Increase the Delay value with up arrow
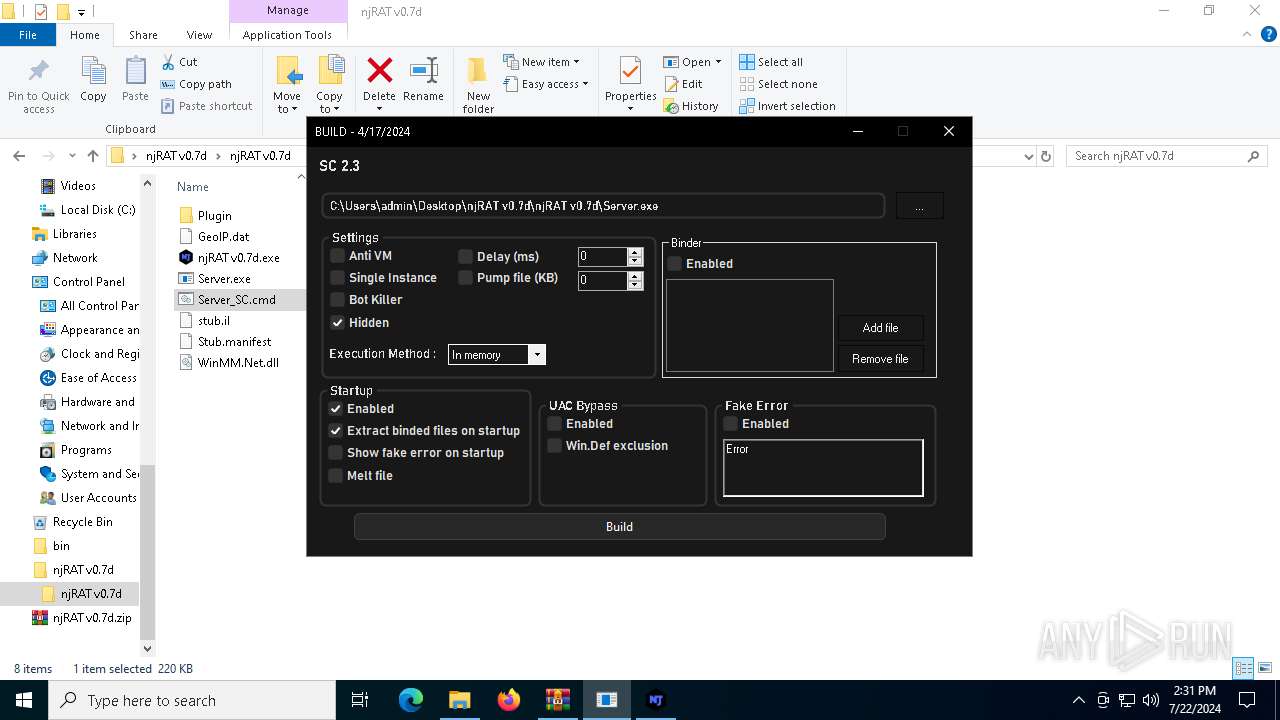Image resolution: width=1280 pixels, height=720 pixels. tap(635, 252)
